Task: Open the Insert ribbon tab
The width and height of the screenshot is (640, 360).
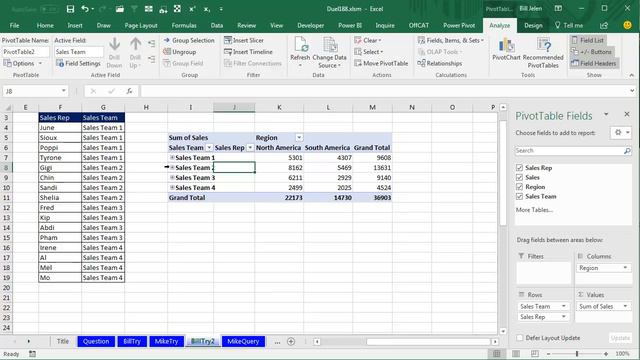Action: 75,25
